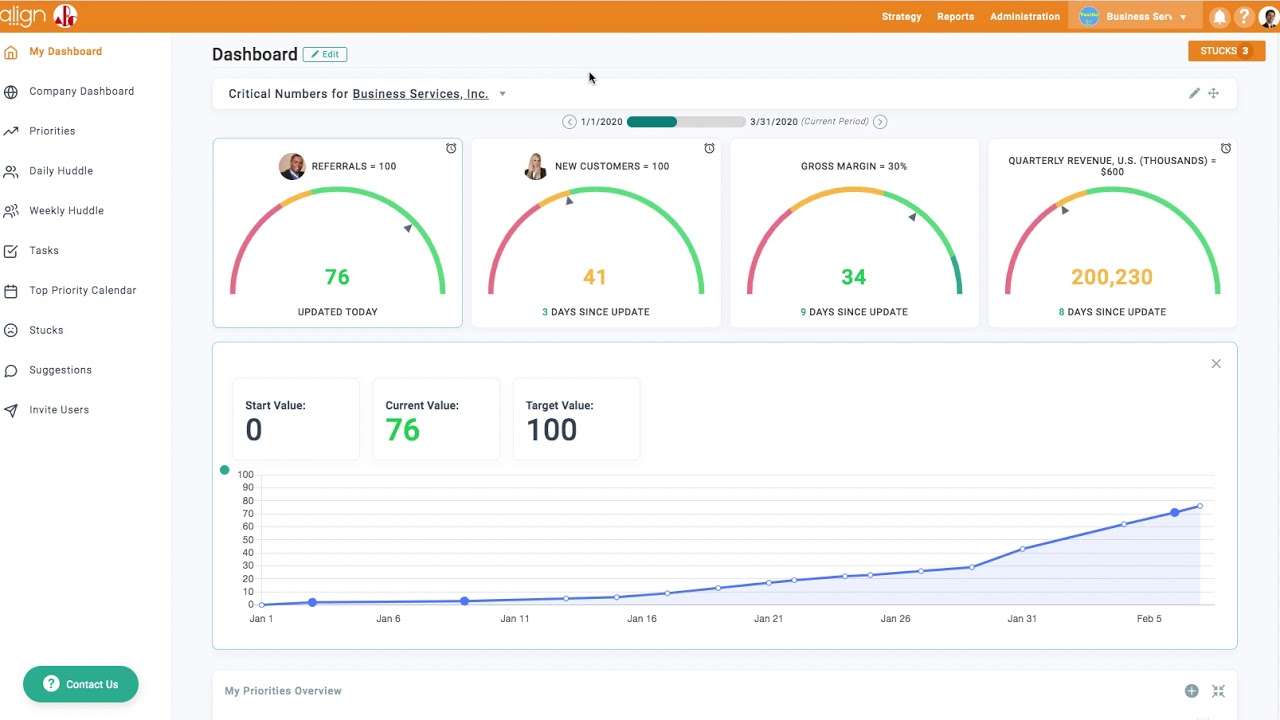Expand the Business Services, Inc. dropdown arrow
The image size is (1280, 720).
point(502,94)
